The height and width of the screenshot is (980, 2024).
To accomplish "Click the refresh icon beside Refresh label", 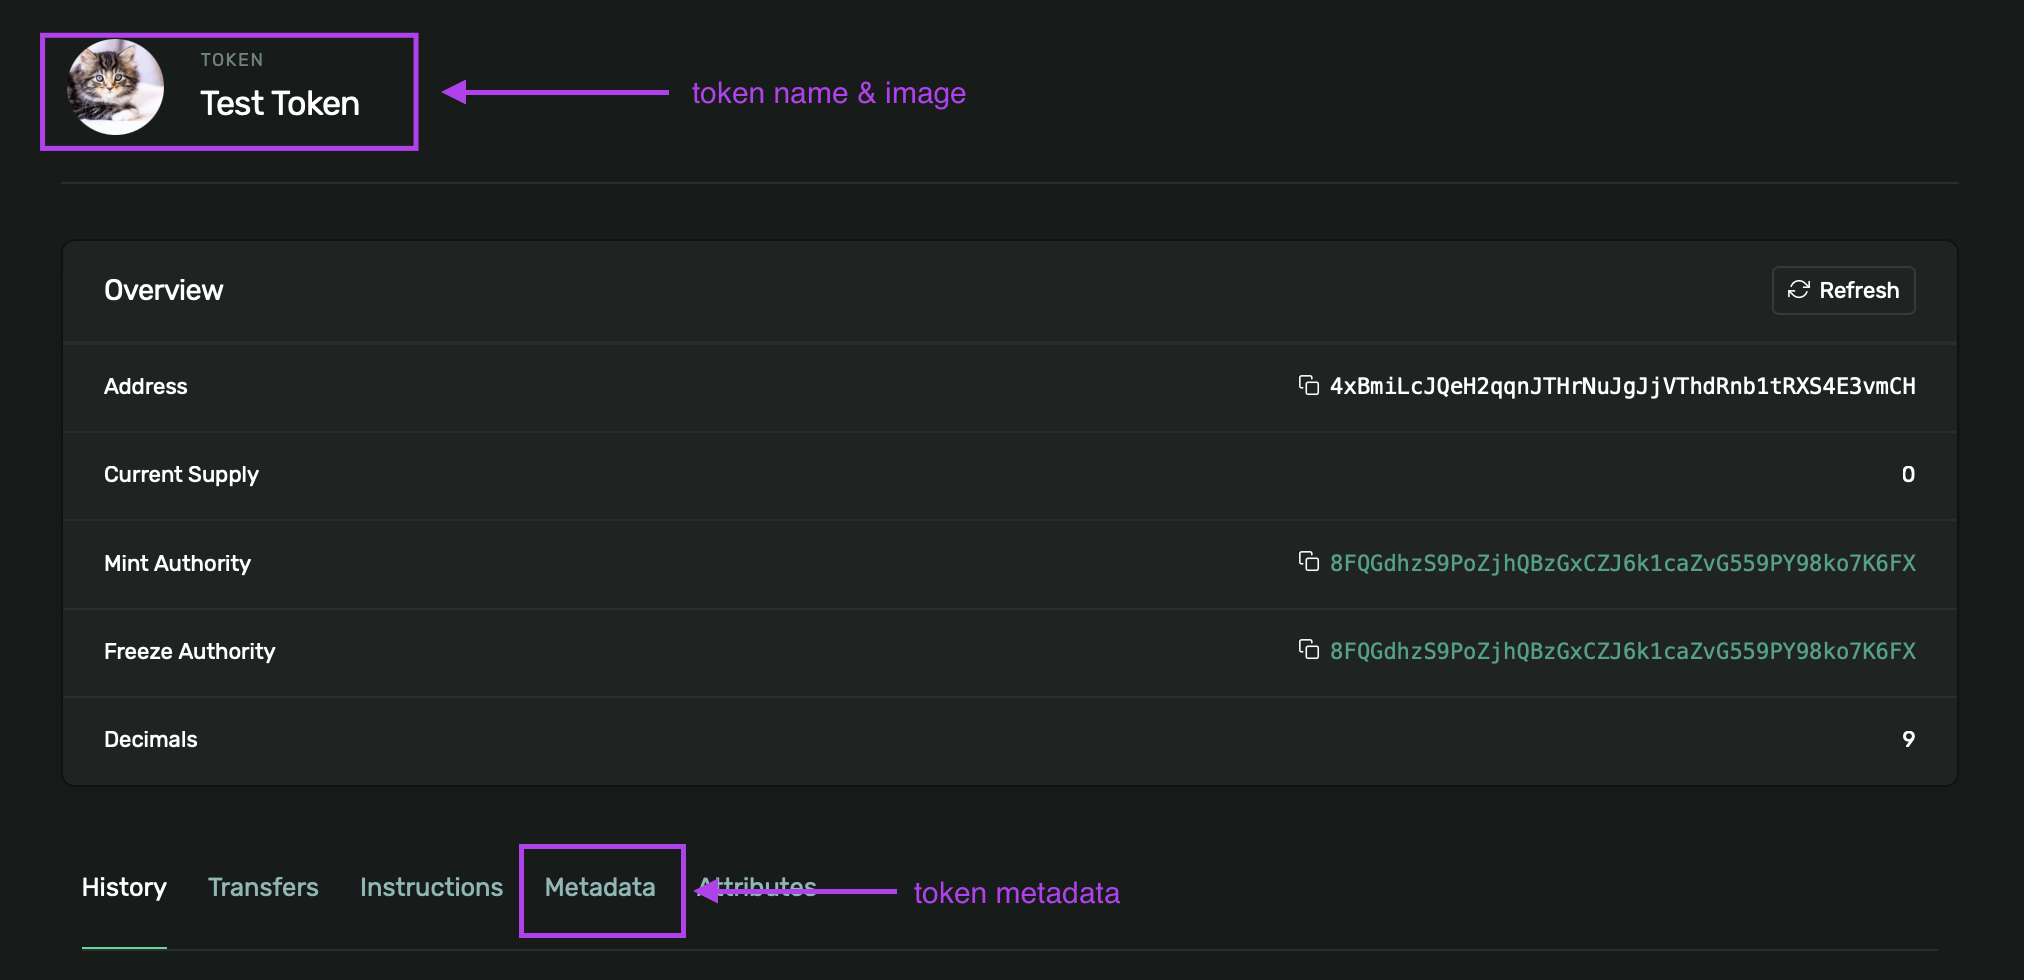I will pos(1799,290).
